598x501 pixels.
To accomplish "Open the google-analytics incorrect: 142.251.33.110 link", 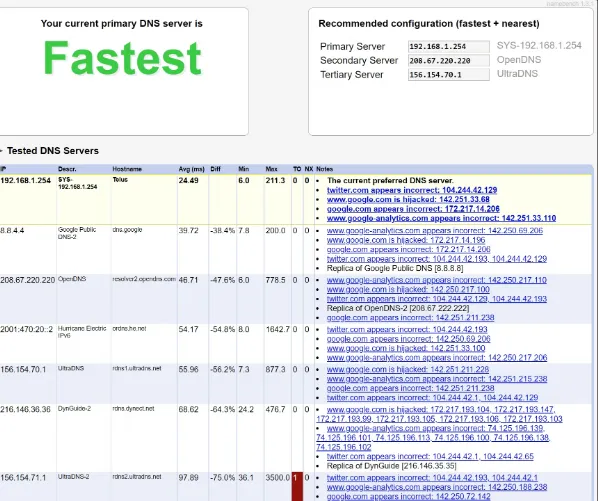I will (441, 218).
